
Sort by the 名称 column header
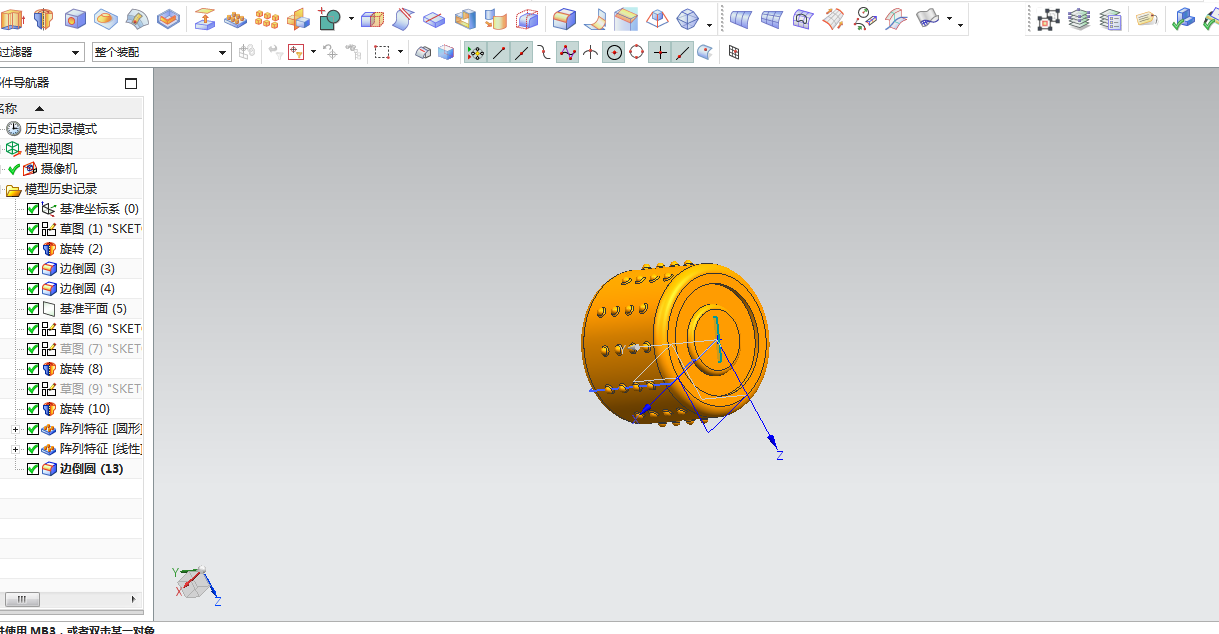click(71, 108)
